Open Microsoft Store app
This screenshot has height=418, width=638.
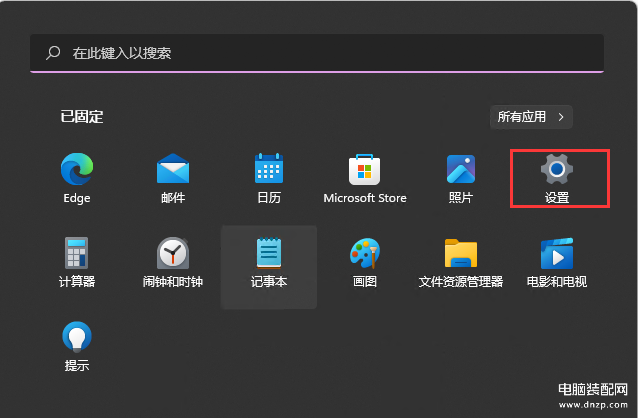point(365,169)
